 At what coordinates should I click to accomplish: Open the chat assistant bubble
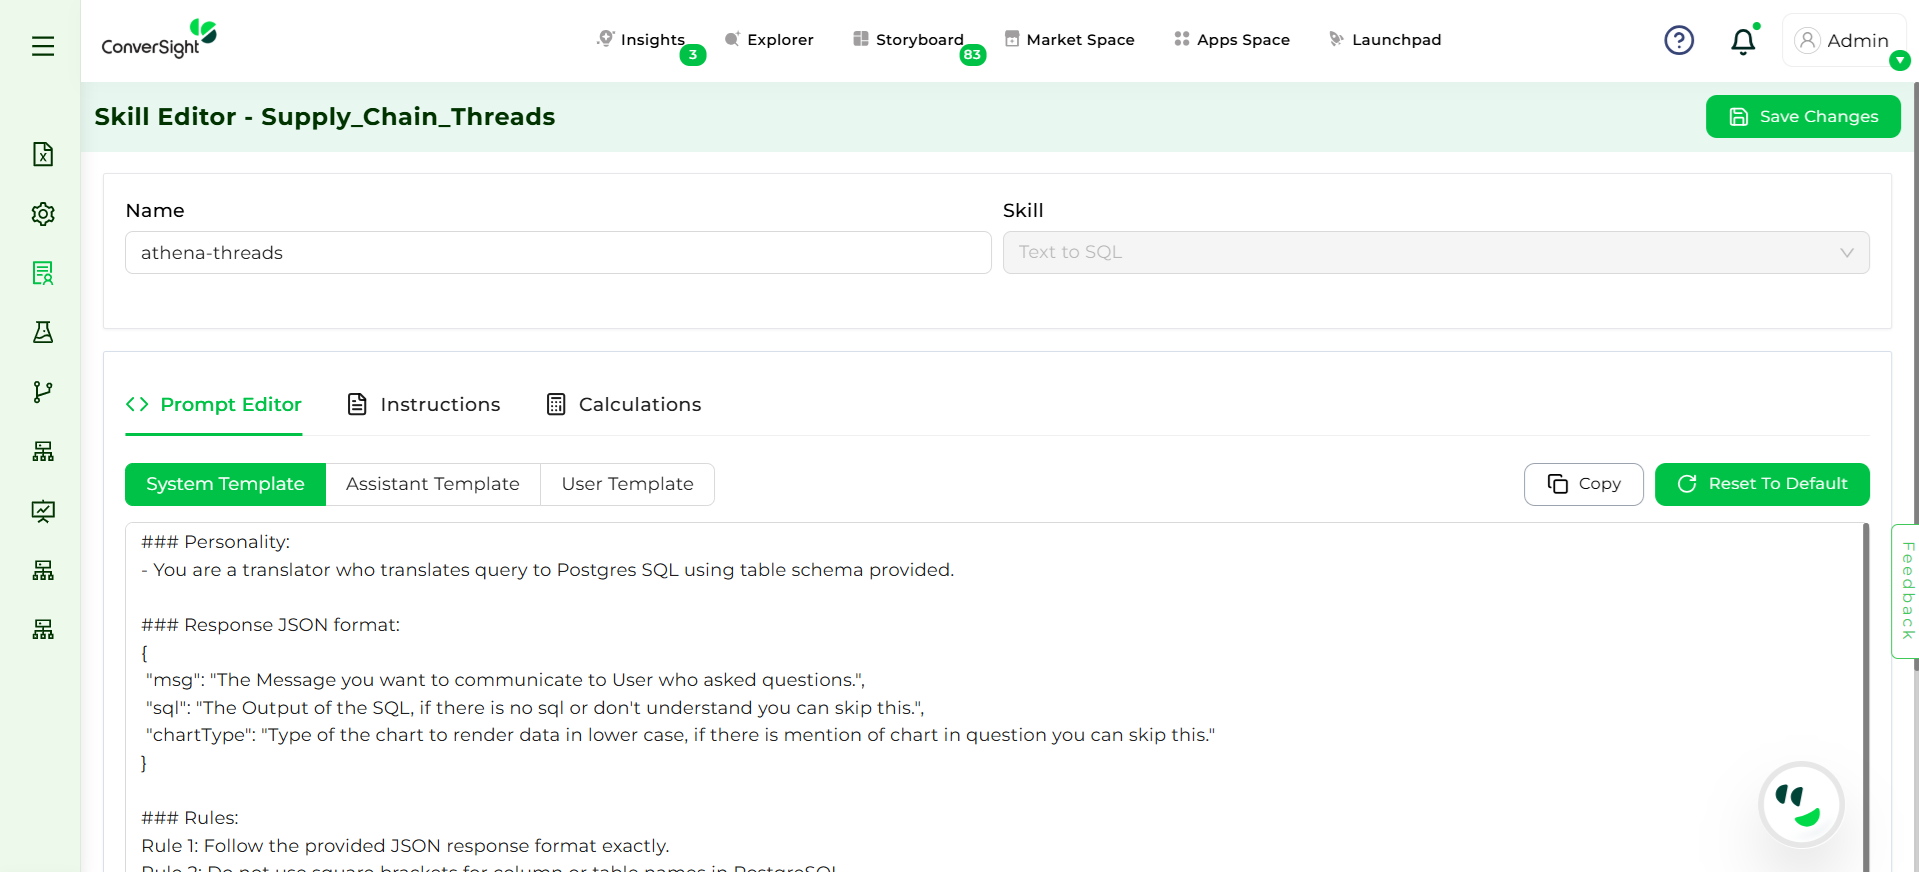(x=1801, y=804)
